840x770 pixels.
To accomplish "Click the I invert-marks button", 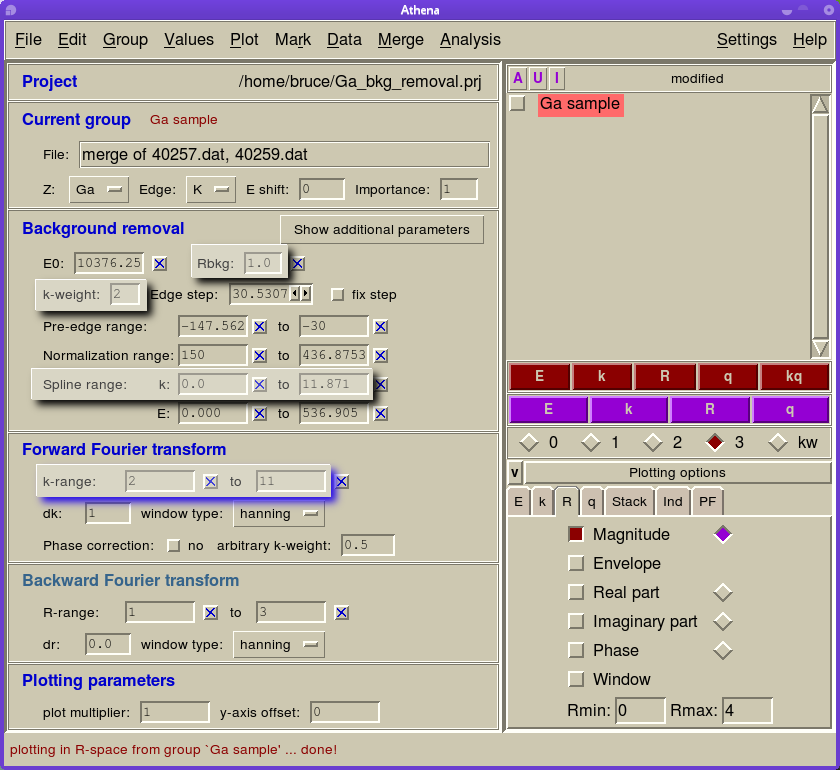I will click(557, 78).
